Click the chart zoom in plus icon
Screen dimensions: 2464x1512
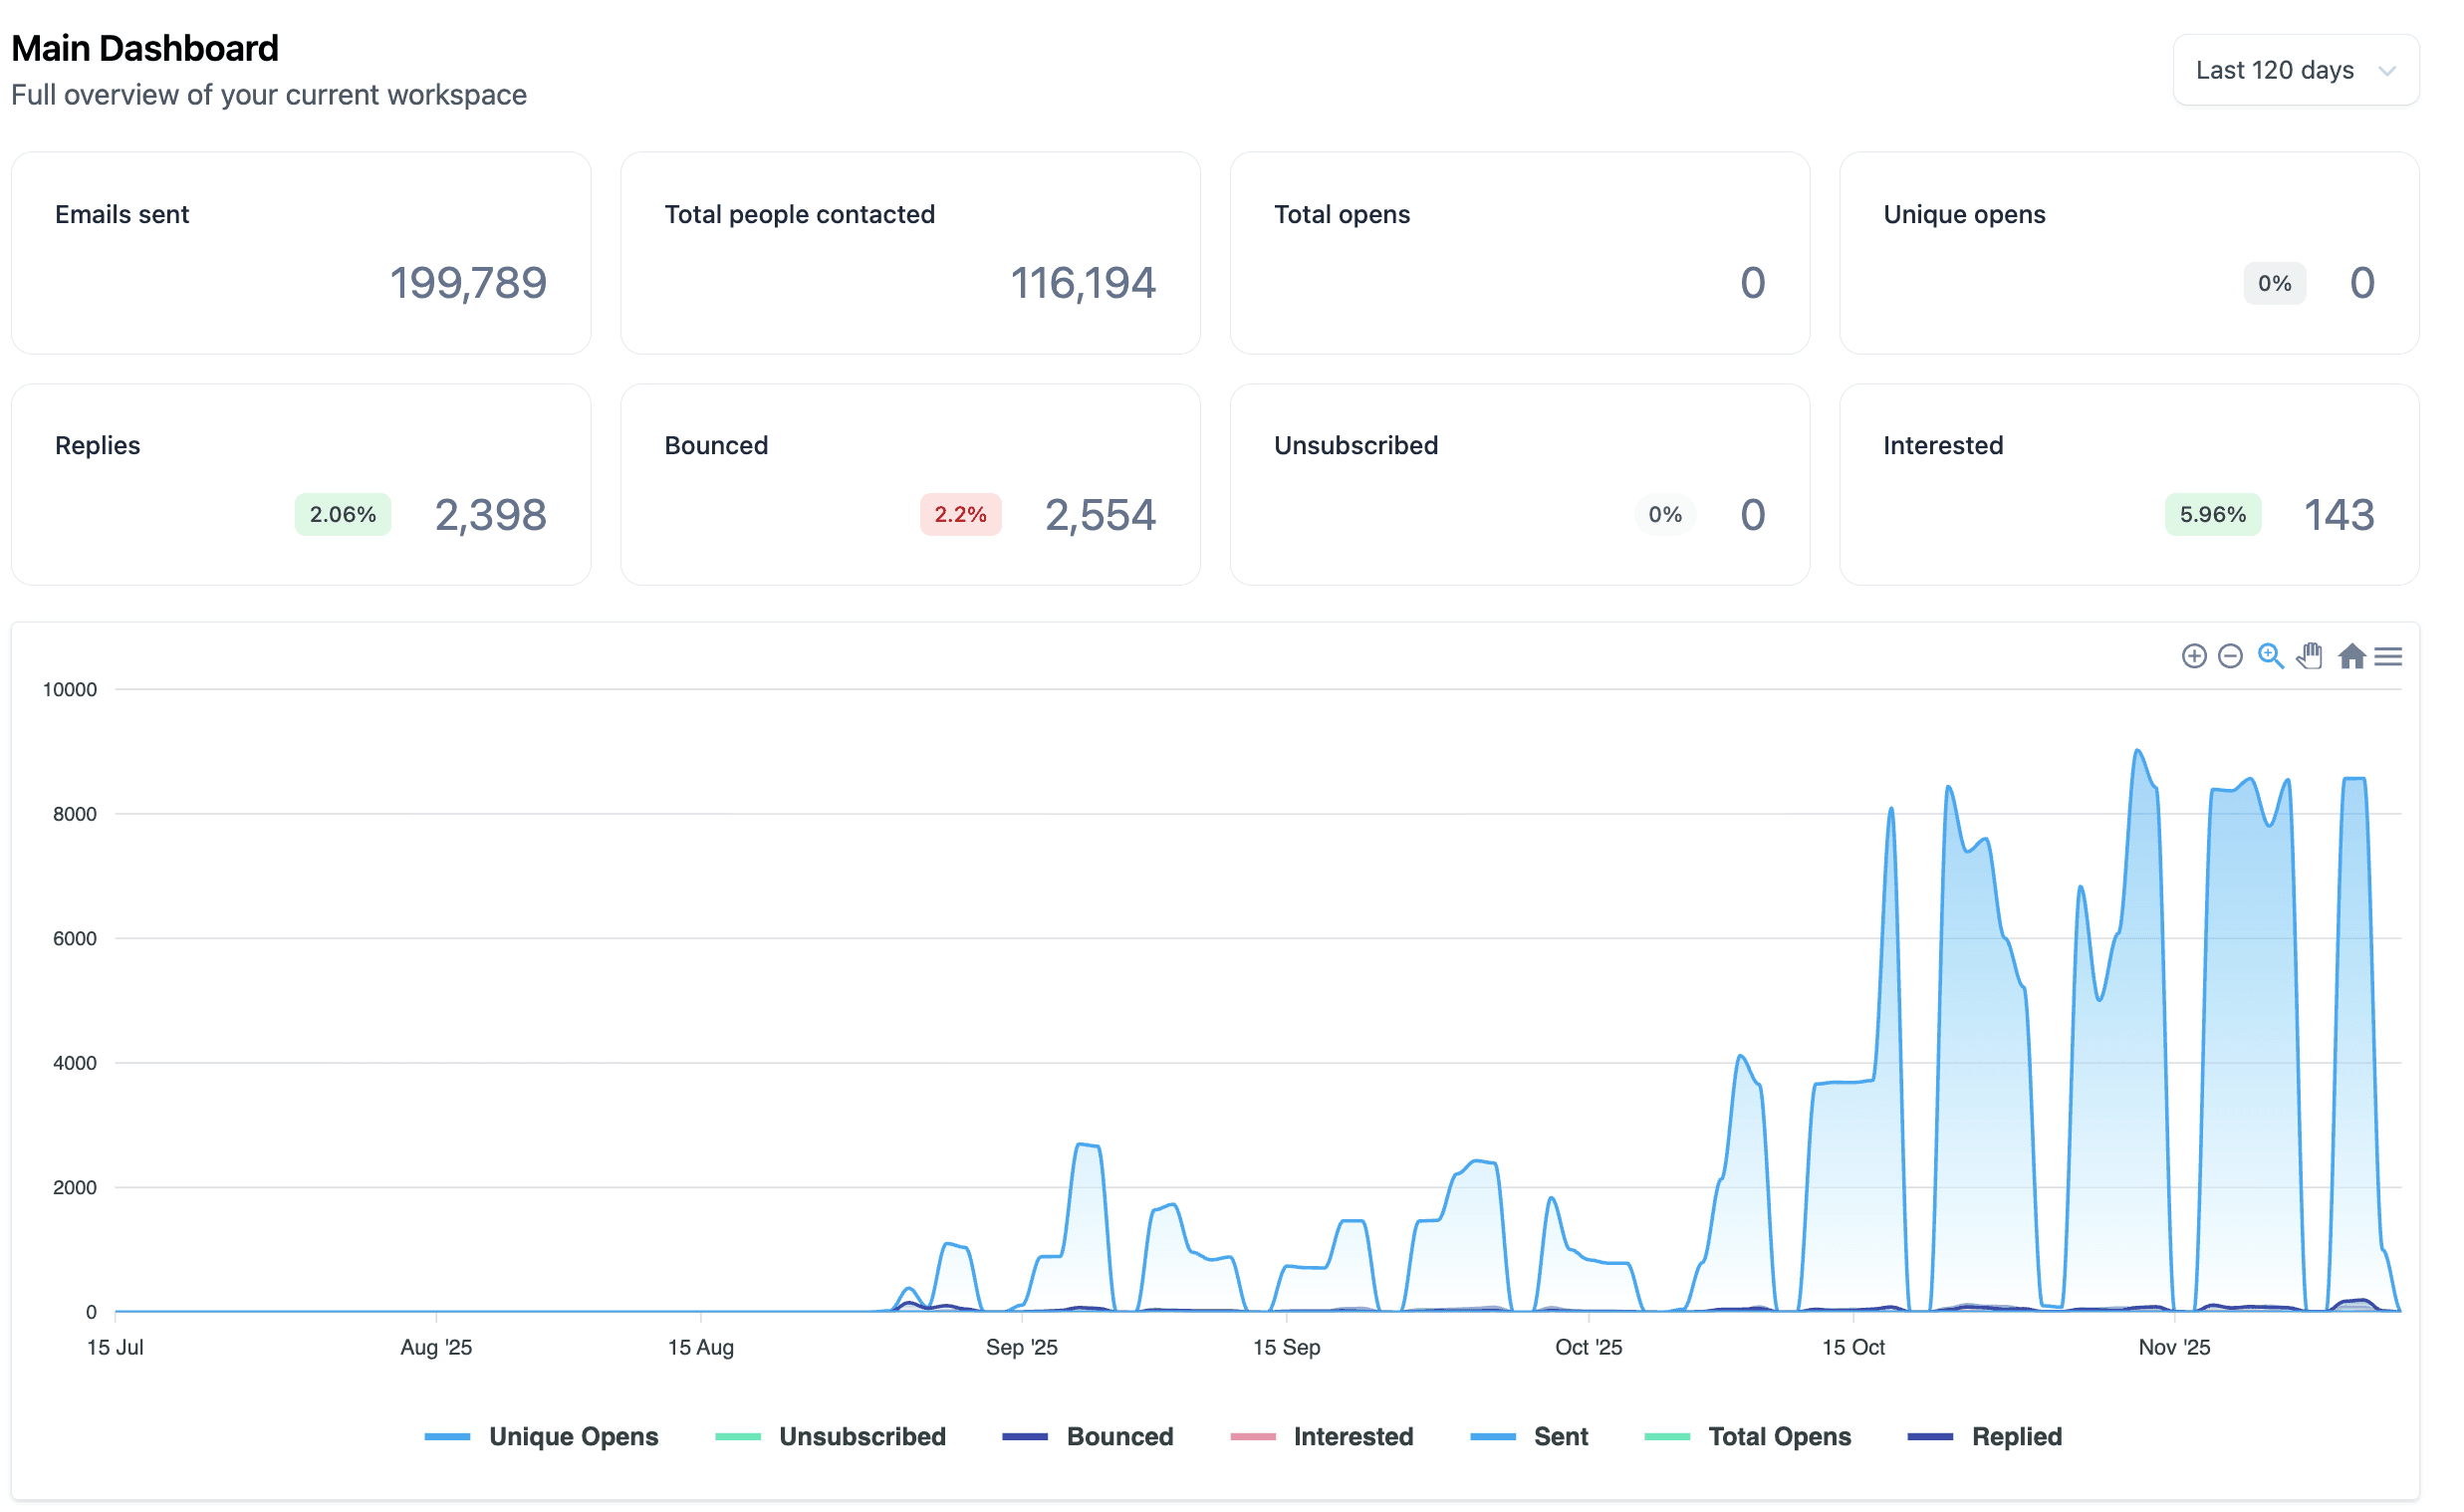click(x=2193, y=656)
